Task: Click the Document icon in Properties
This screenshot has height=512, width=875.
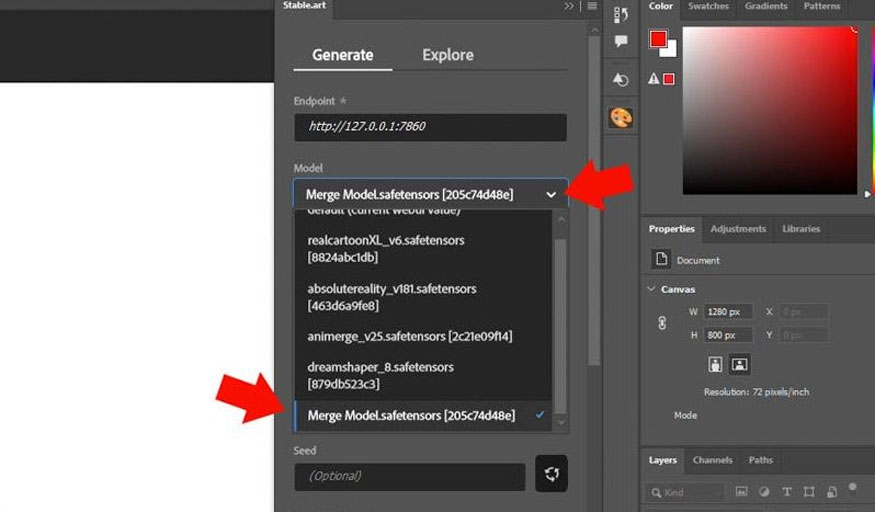Action: pos(661,259)
